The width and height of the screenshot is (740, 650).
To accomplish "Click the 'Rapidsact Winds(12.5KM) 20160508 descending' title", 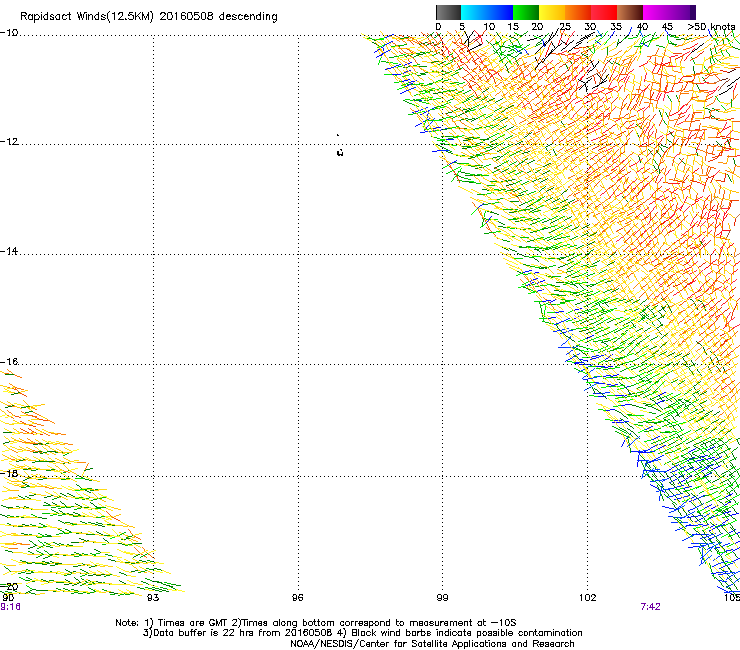I will pyautogui.click(x=149, y=17).
